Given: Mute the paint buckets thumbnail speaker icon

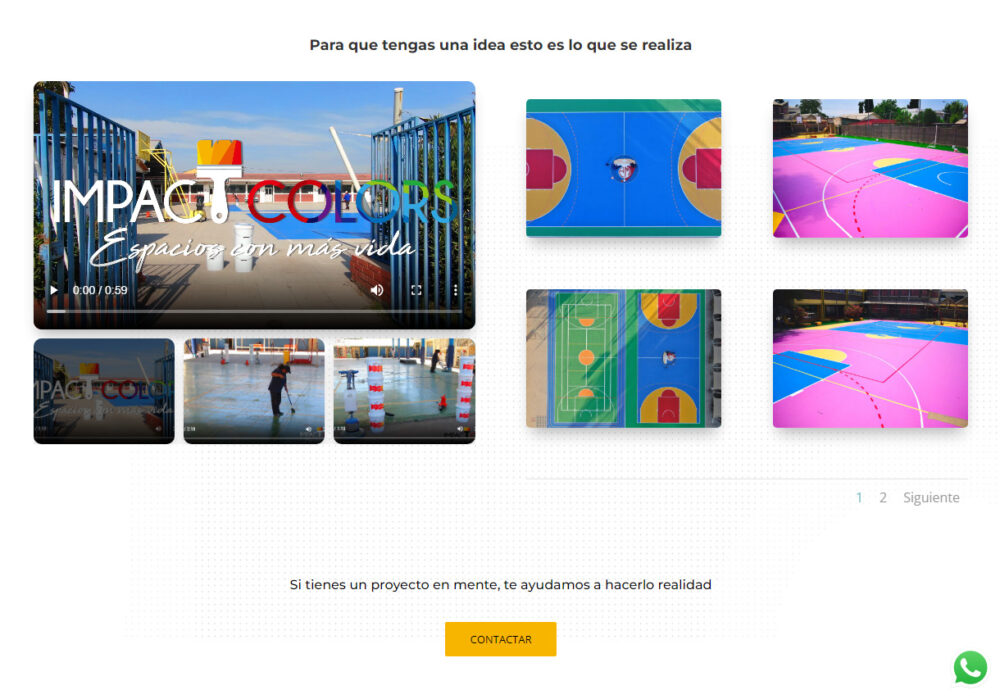Looking at the screenshot, I should (x=459, y=429).
